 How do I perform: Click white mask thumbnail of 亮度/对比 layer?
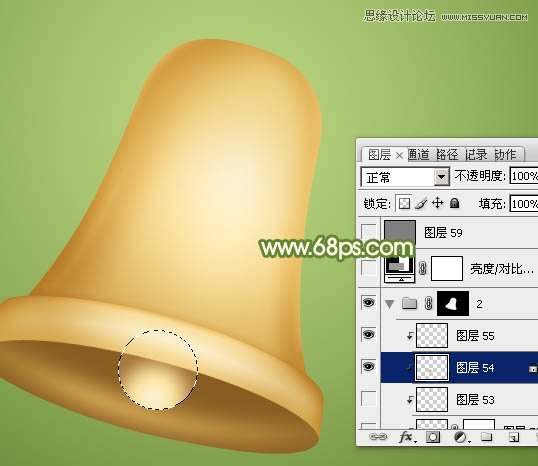click(447, 268)
